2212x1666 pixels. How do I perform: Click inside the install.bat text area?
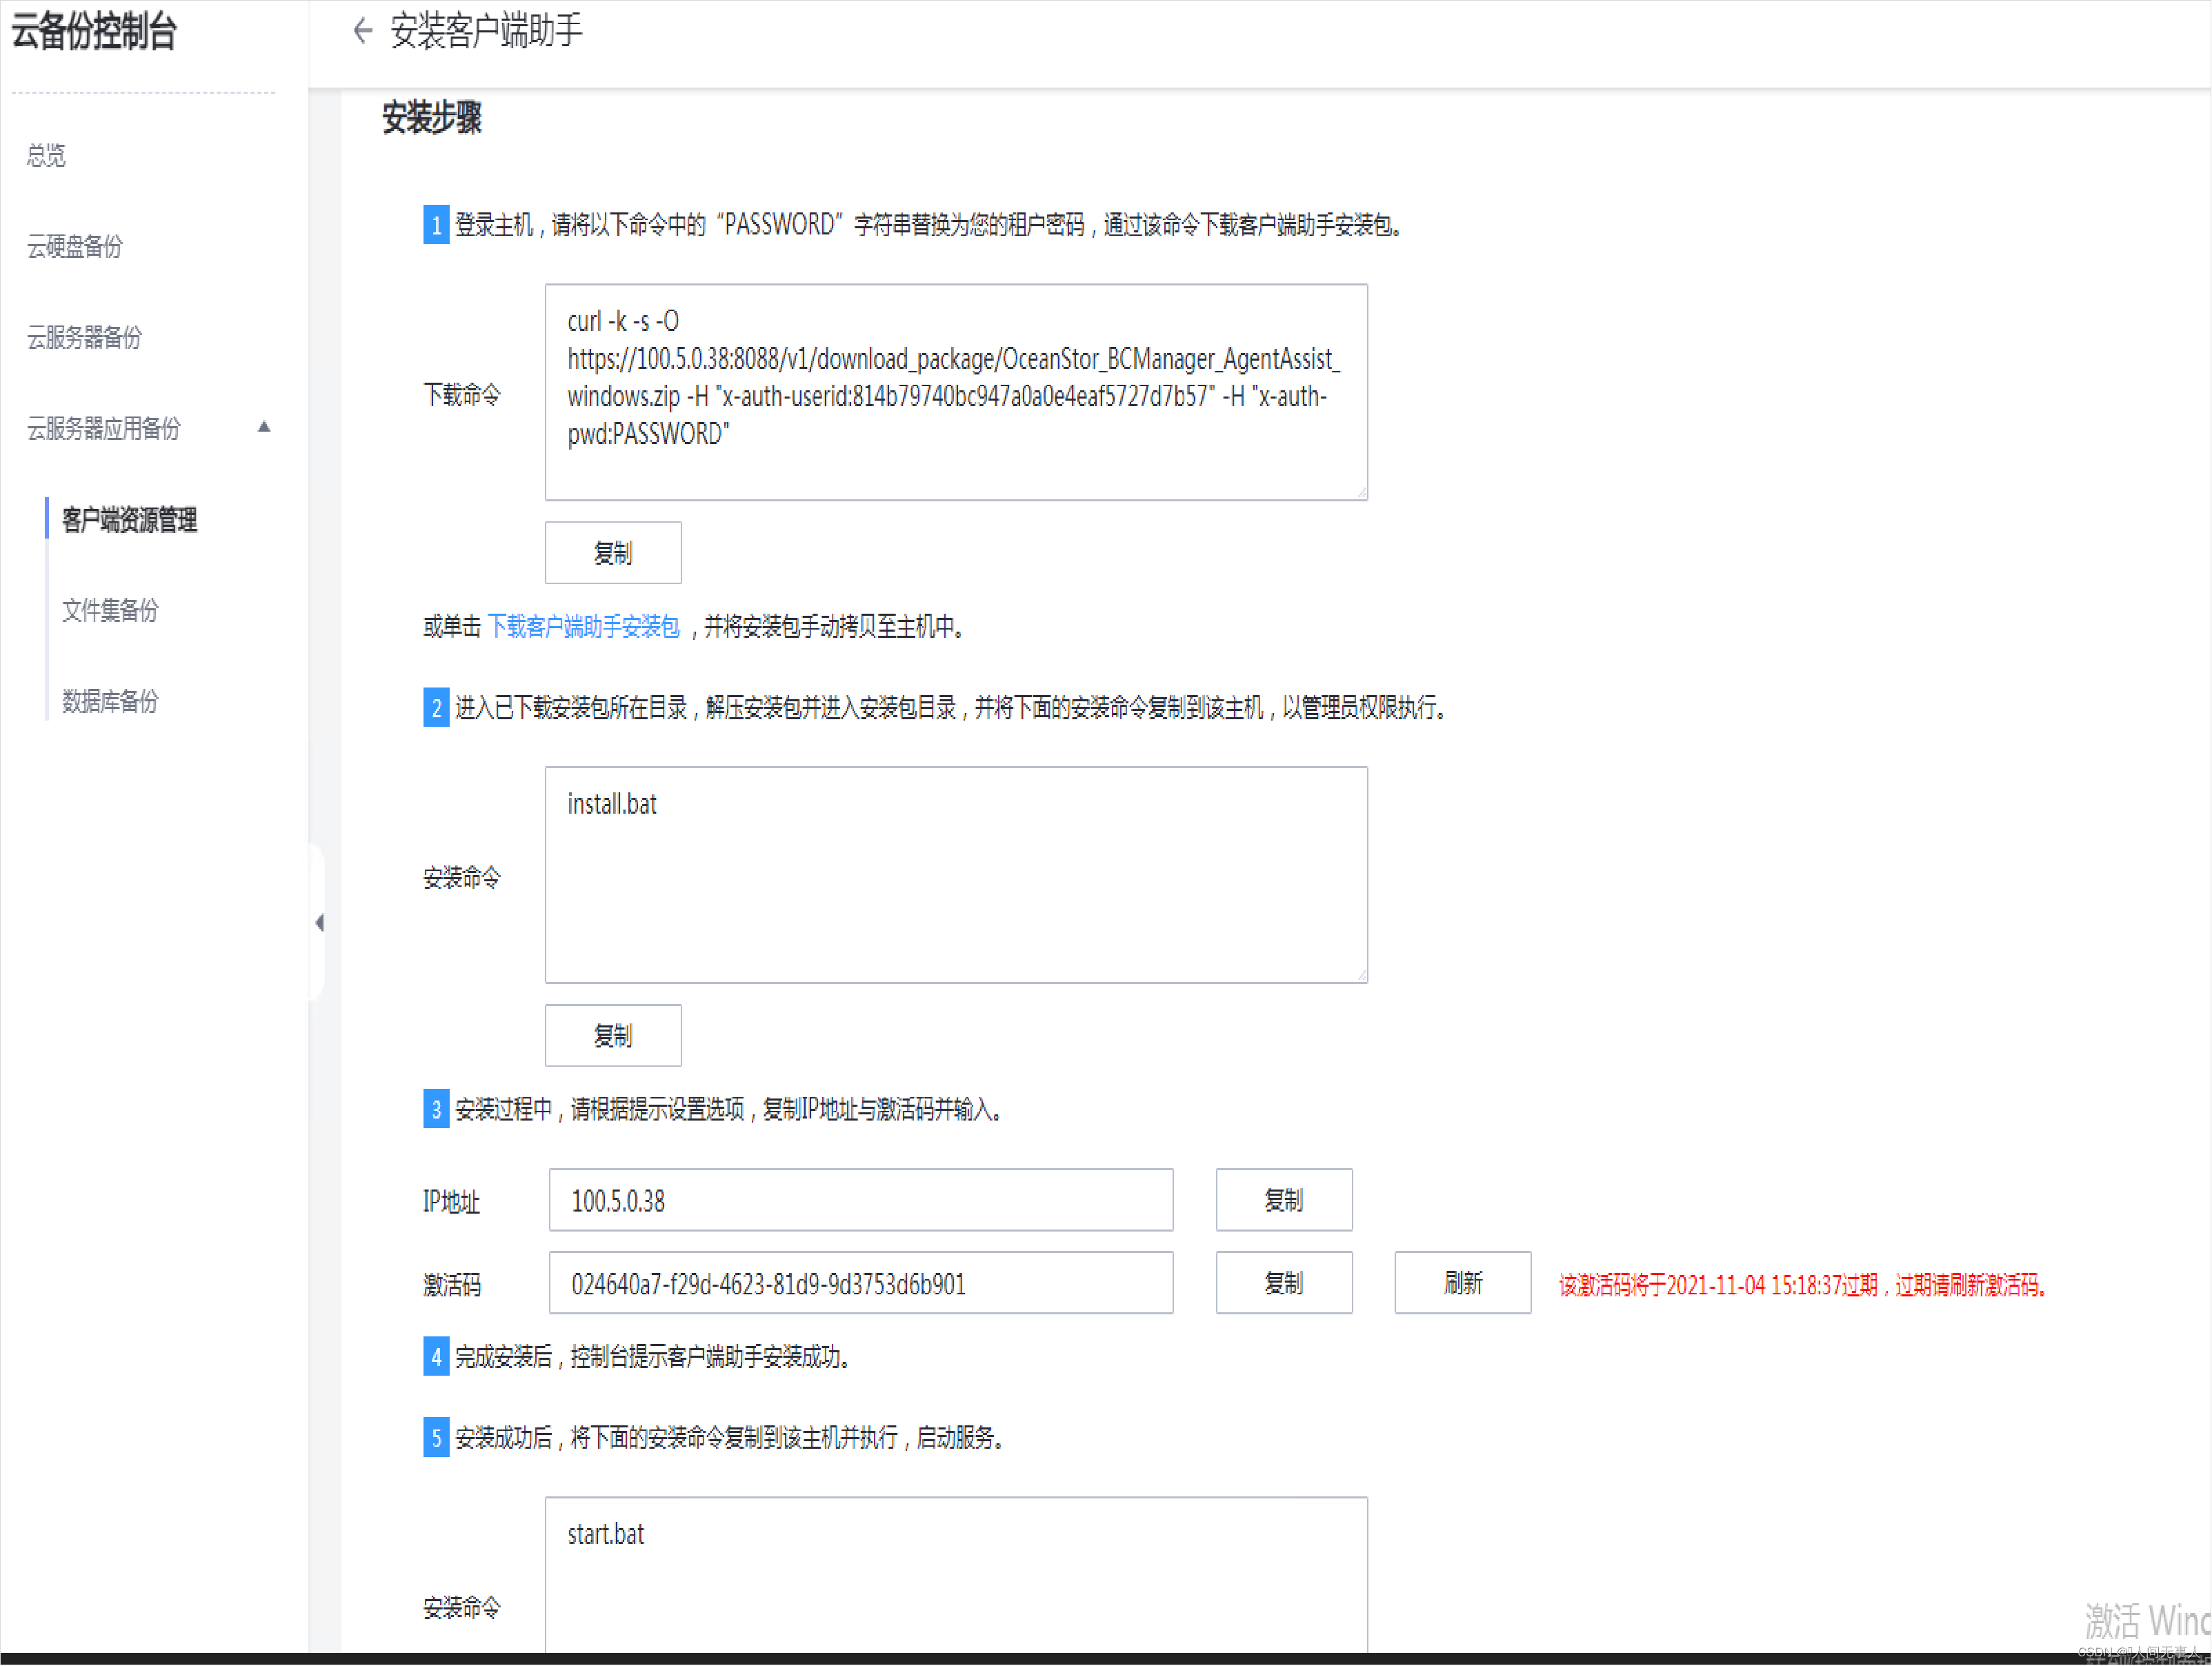pyautogui.click(x=956, y=875)
